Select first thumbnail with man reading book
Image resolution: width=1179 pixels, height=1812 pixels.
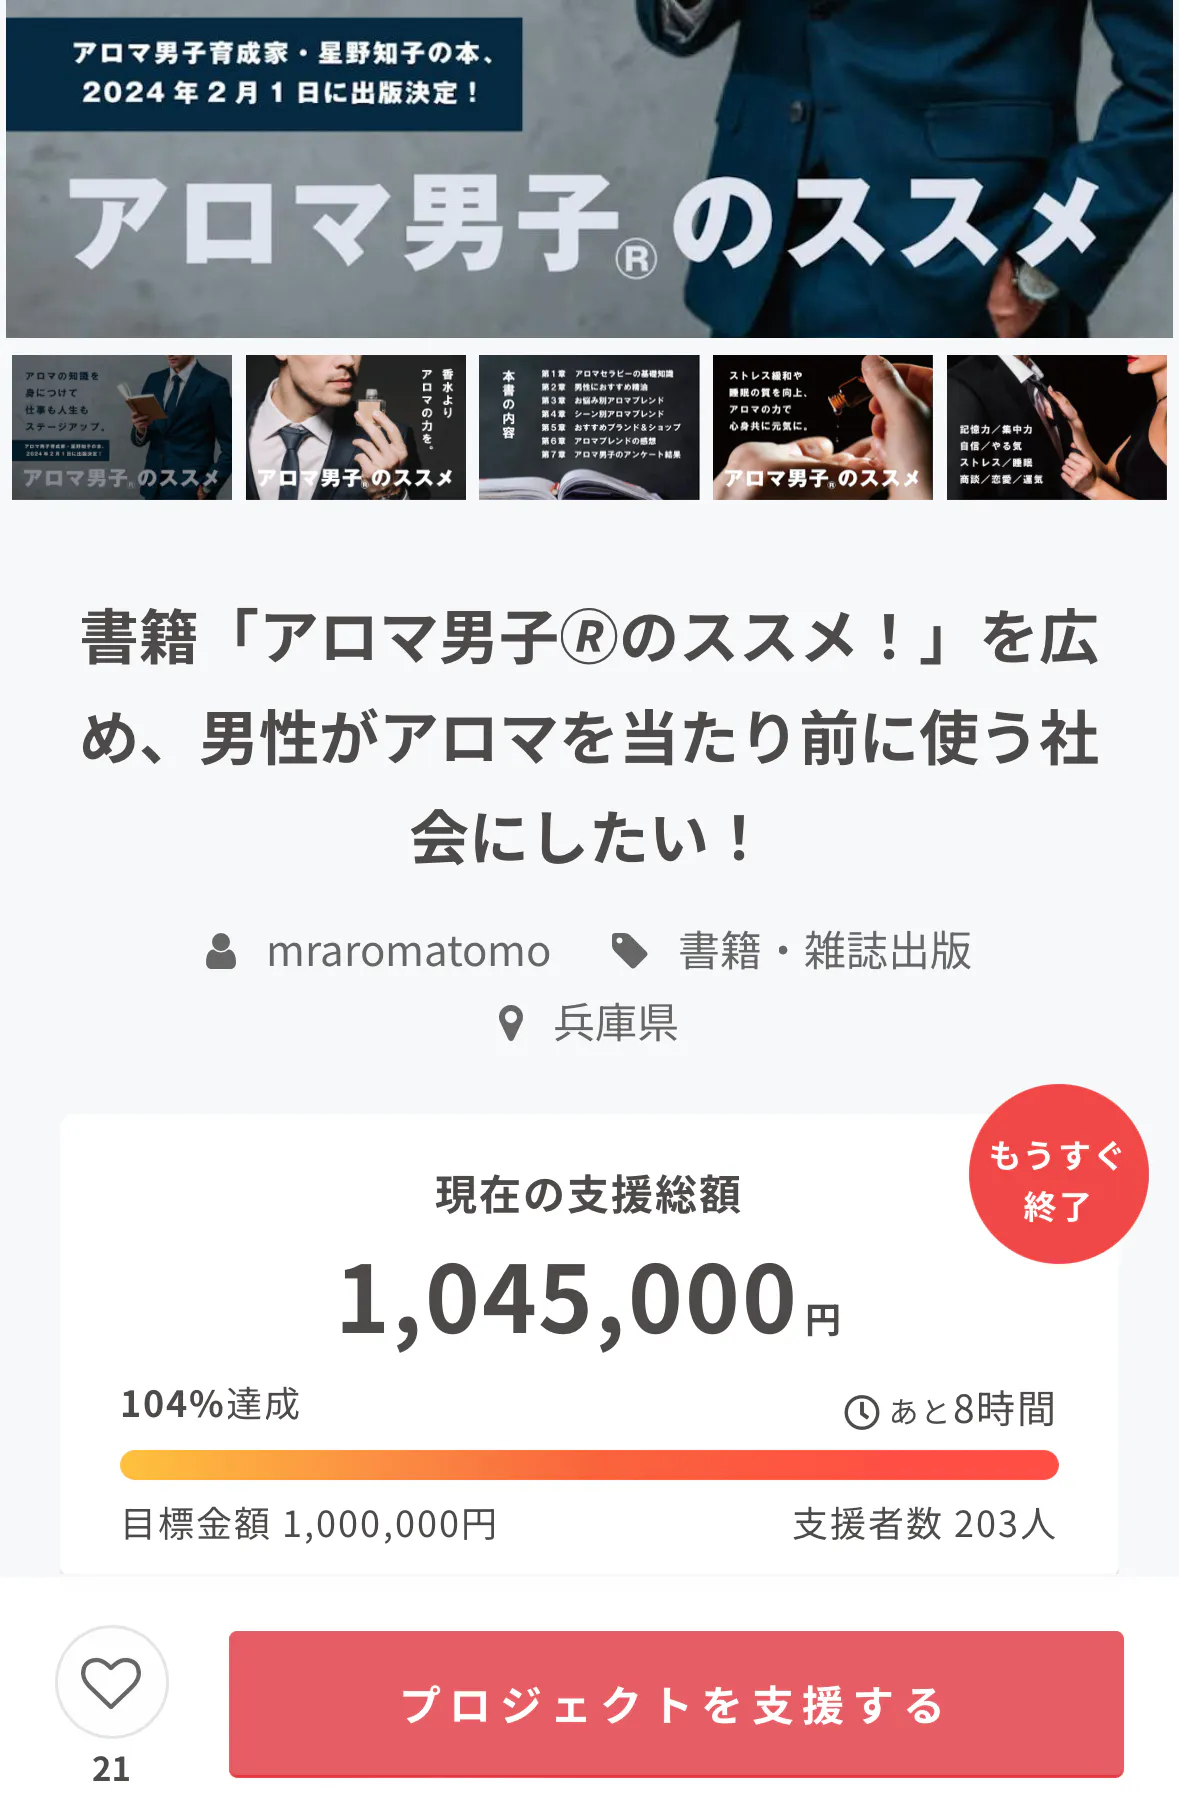tap(122, 427)
